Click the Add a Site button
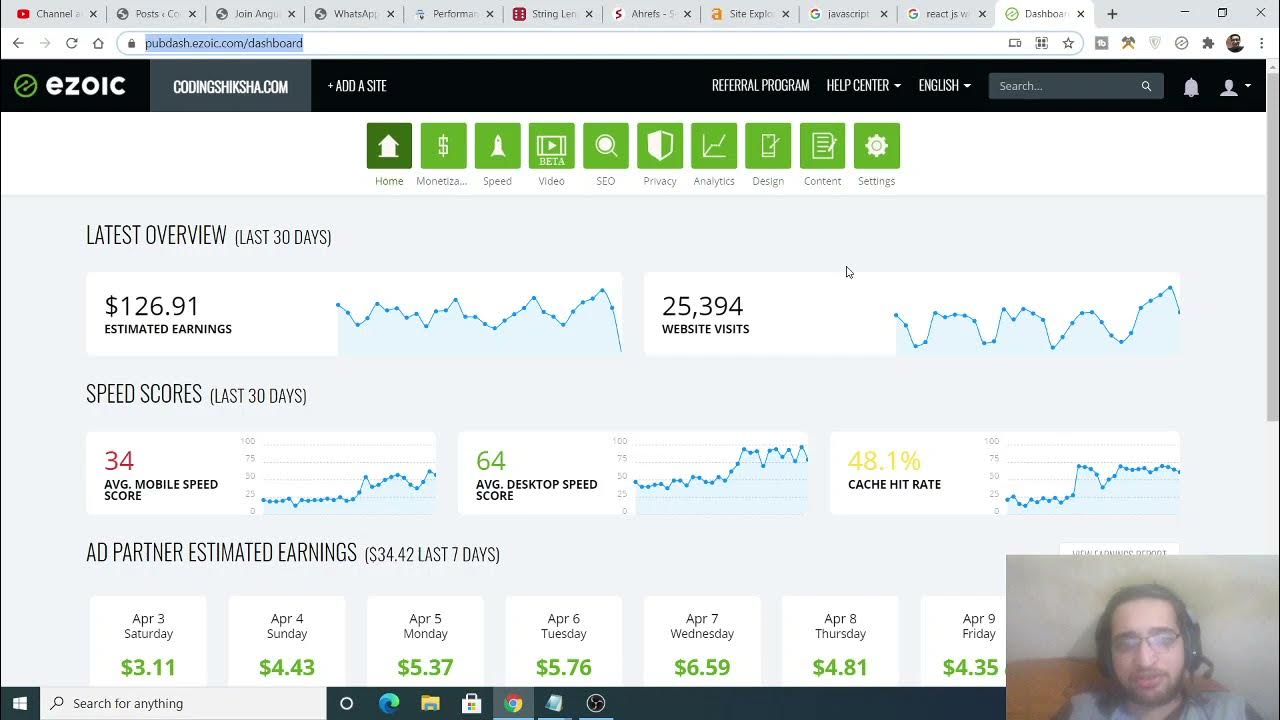Screen dimensions: 1280x720 point(357,86)
